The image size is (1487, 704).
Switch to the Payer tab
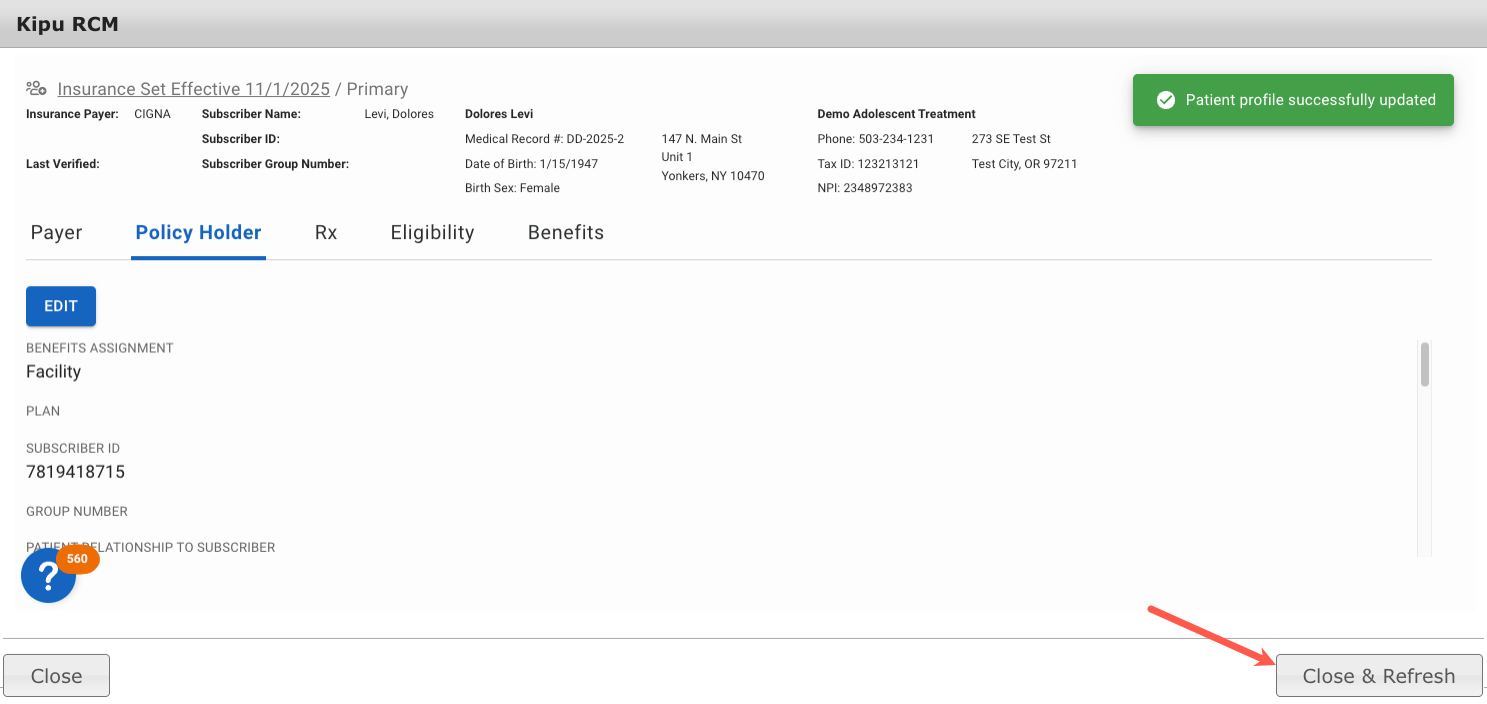coord(56,232)
